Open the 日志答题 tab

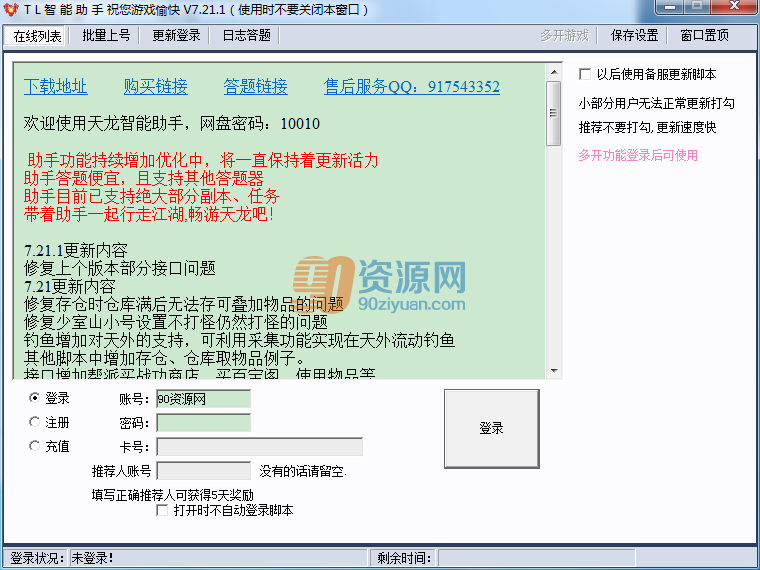pyautogui.click(x=246, y=35)
